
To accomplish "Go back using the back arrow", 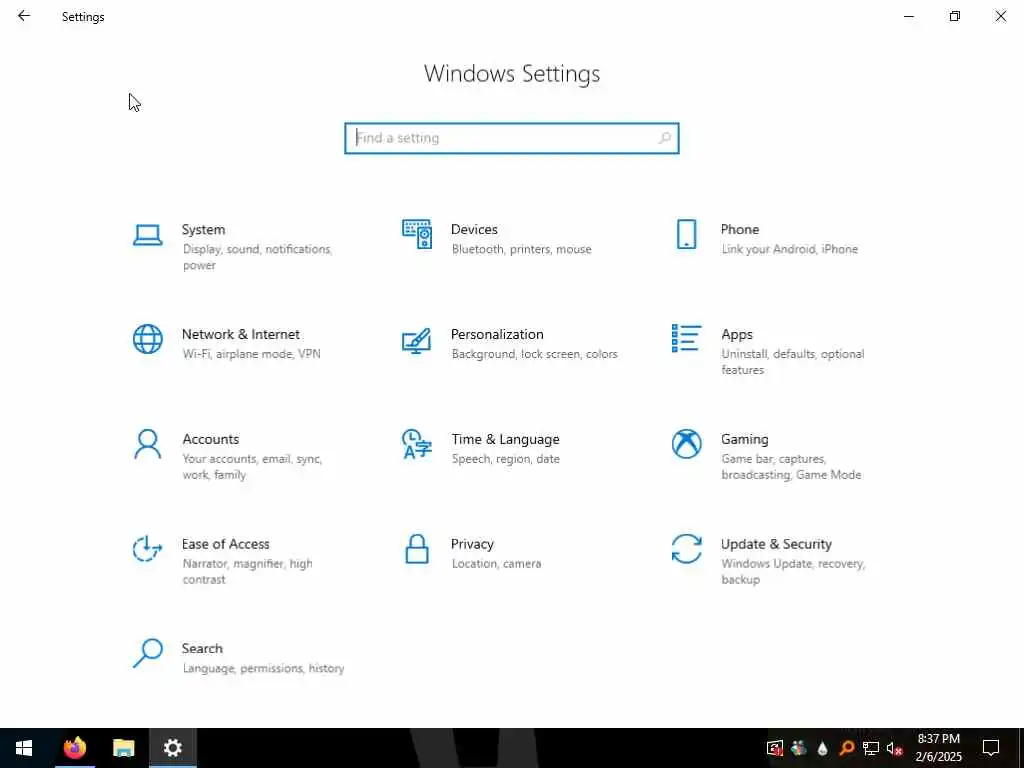I will (24, 16).
